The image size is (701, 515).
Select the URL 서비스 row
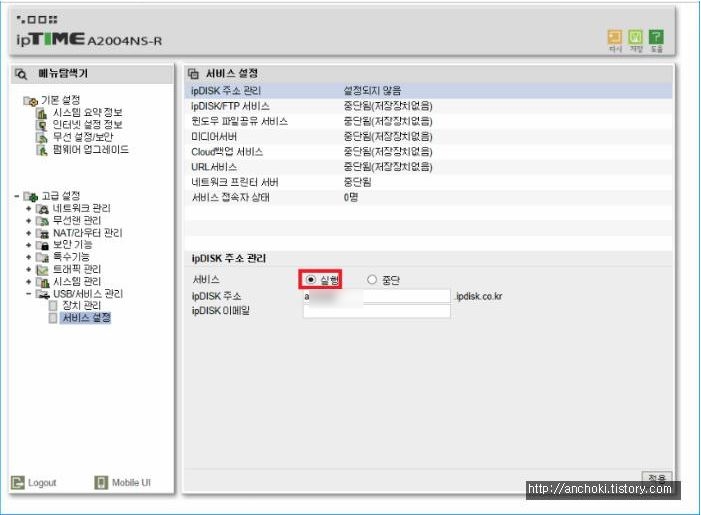[x=428, y=167]
